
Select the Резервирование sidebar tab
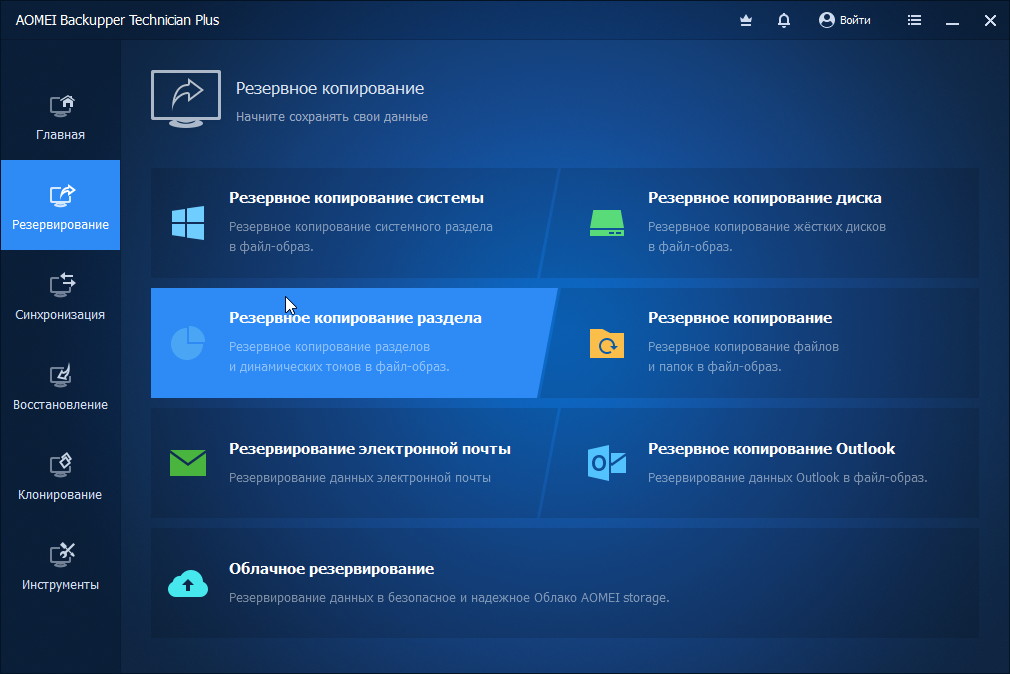[61, 205]
